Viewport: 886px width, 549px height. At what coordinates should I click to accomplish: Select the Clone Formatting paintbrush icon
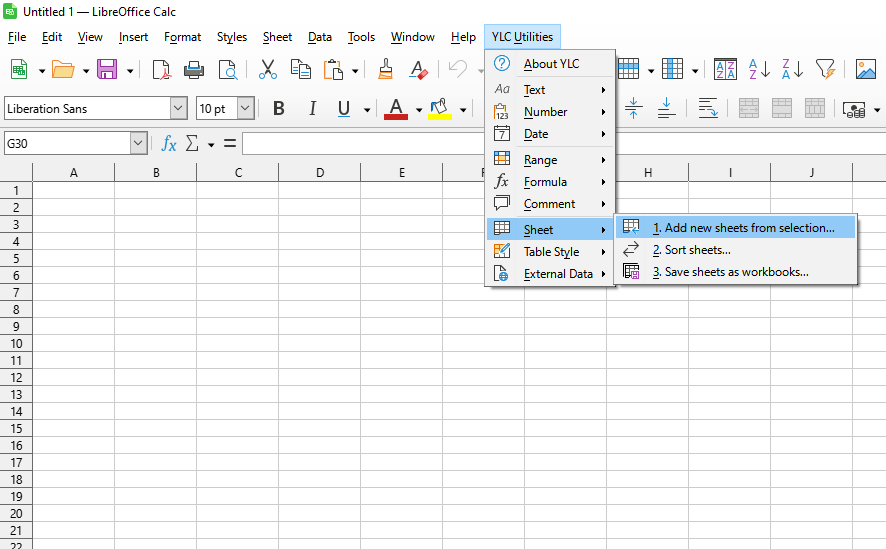[385, 69]
